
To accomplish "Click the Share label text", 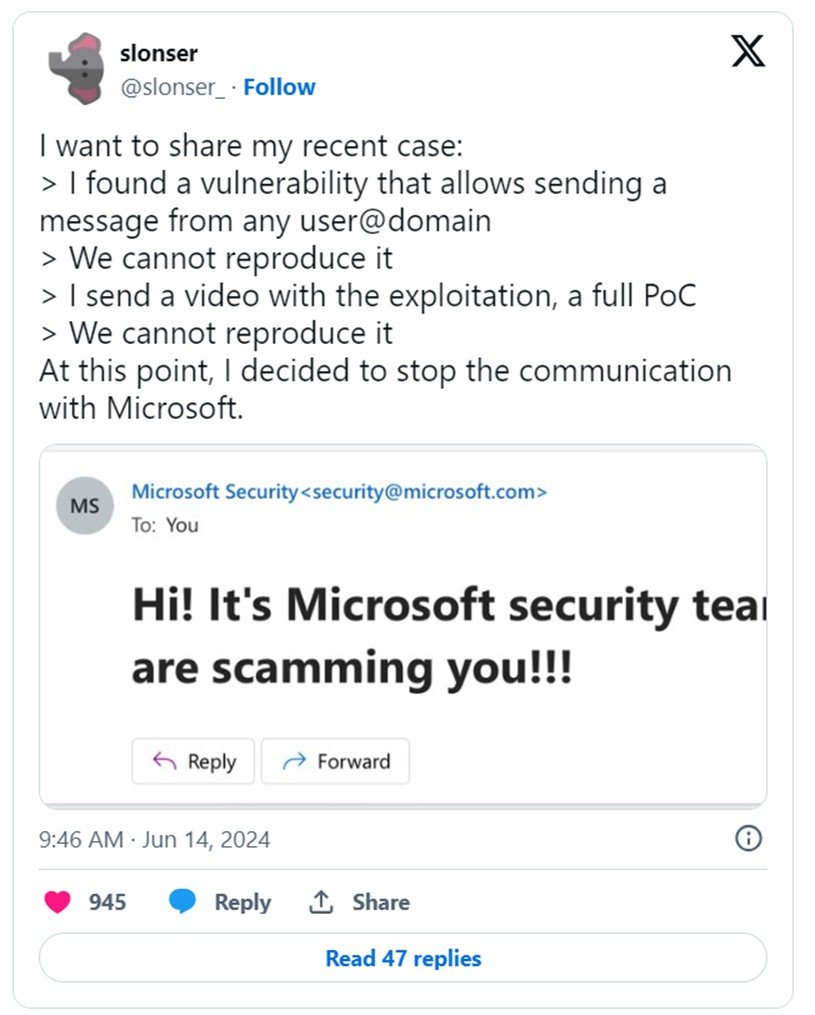I will (380, 902).
